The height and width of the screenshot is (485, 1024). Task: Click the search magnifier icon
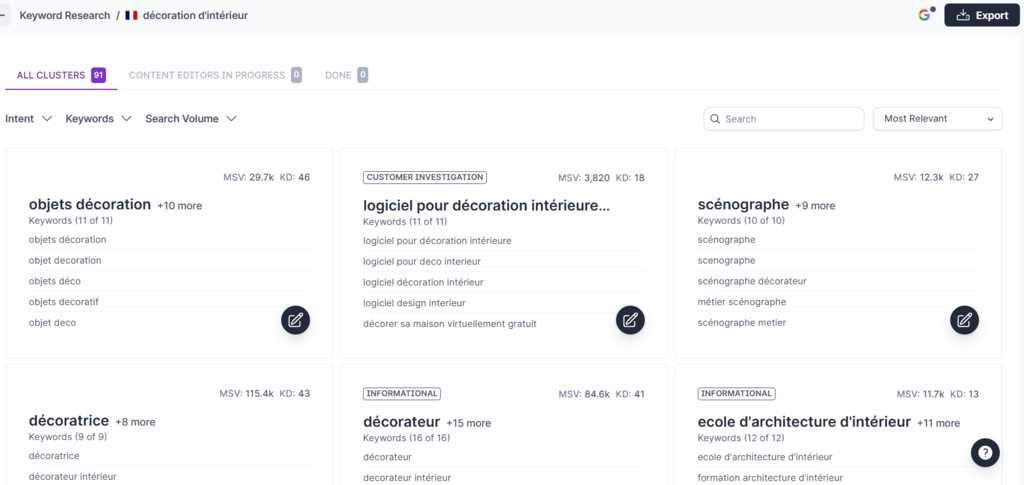[715, 119]
